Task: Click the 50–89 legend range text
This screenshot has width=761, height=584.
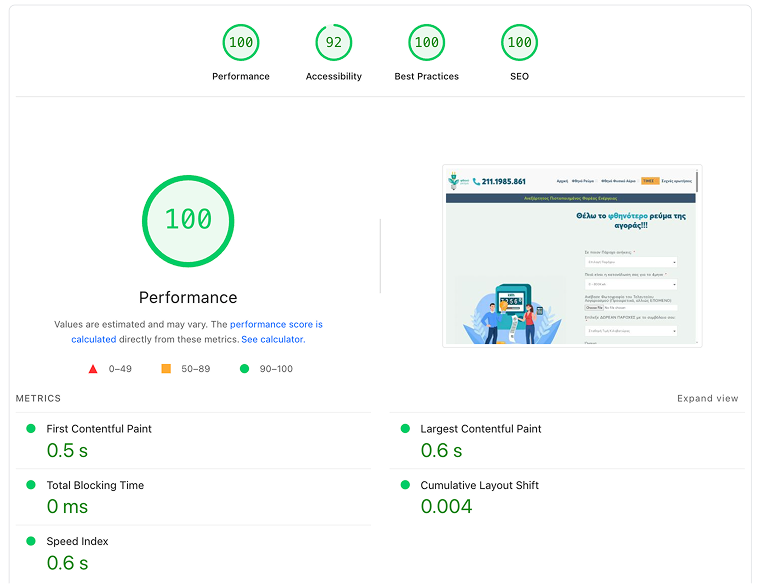Action: click(196, 369)
